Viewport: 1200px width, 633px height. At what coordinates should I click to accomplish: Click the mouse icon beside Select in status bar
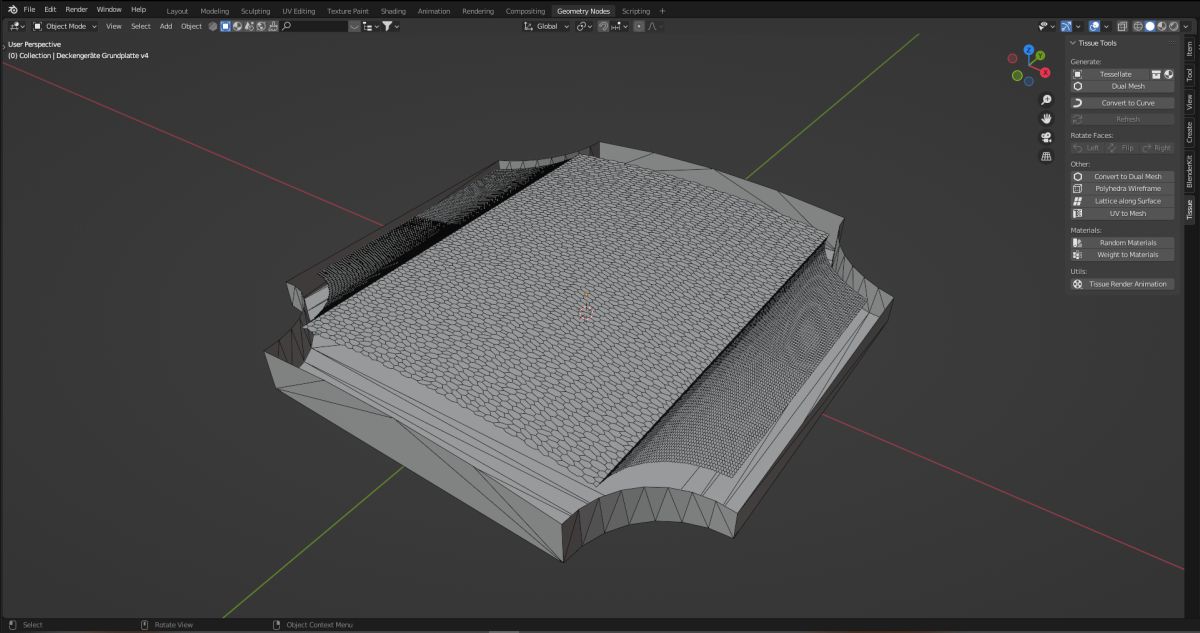tap(10, 625)
